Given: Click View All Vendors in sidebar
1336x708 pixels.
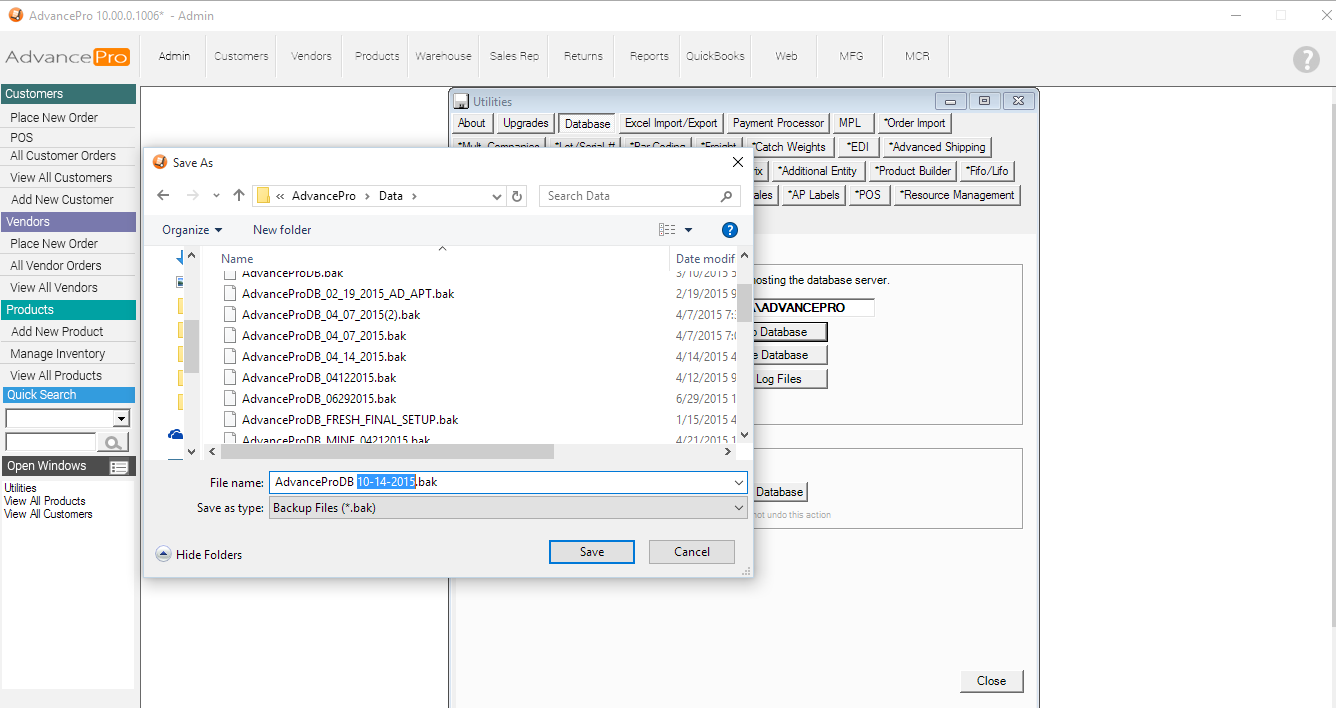Looking at the screenshot, I should coord(54,288).
